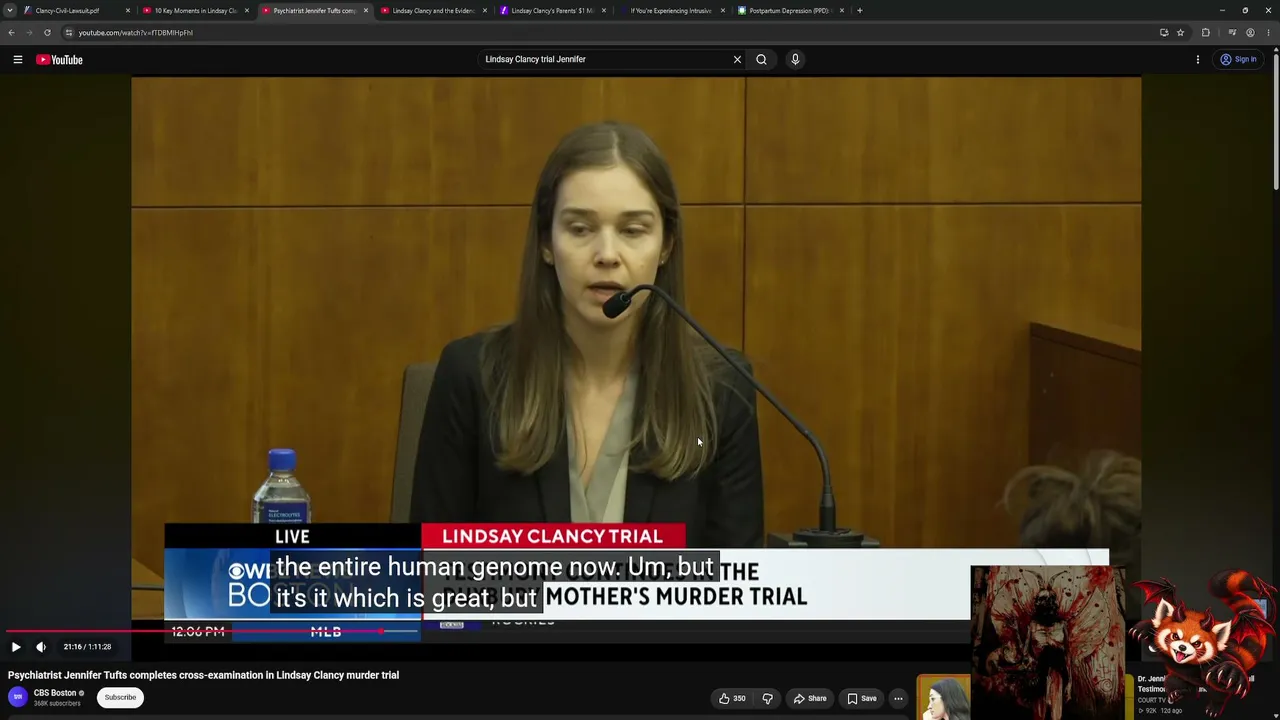Open the CBS Boston channel name link
The height and width of the screenshot is (720, 1280).
tap(55, 693)
